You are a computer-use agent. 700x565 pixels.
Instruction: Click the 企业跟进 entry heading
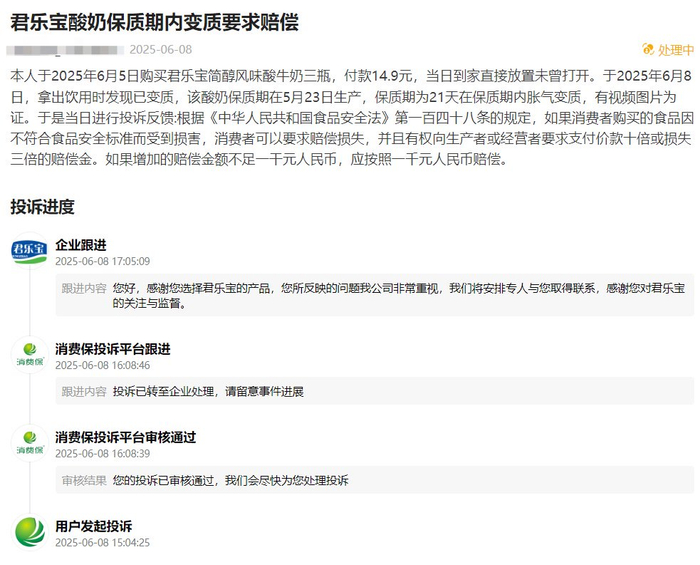click(81, 245)
